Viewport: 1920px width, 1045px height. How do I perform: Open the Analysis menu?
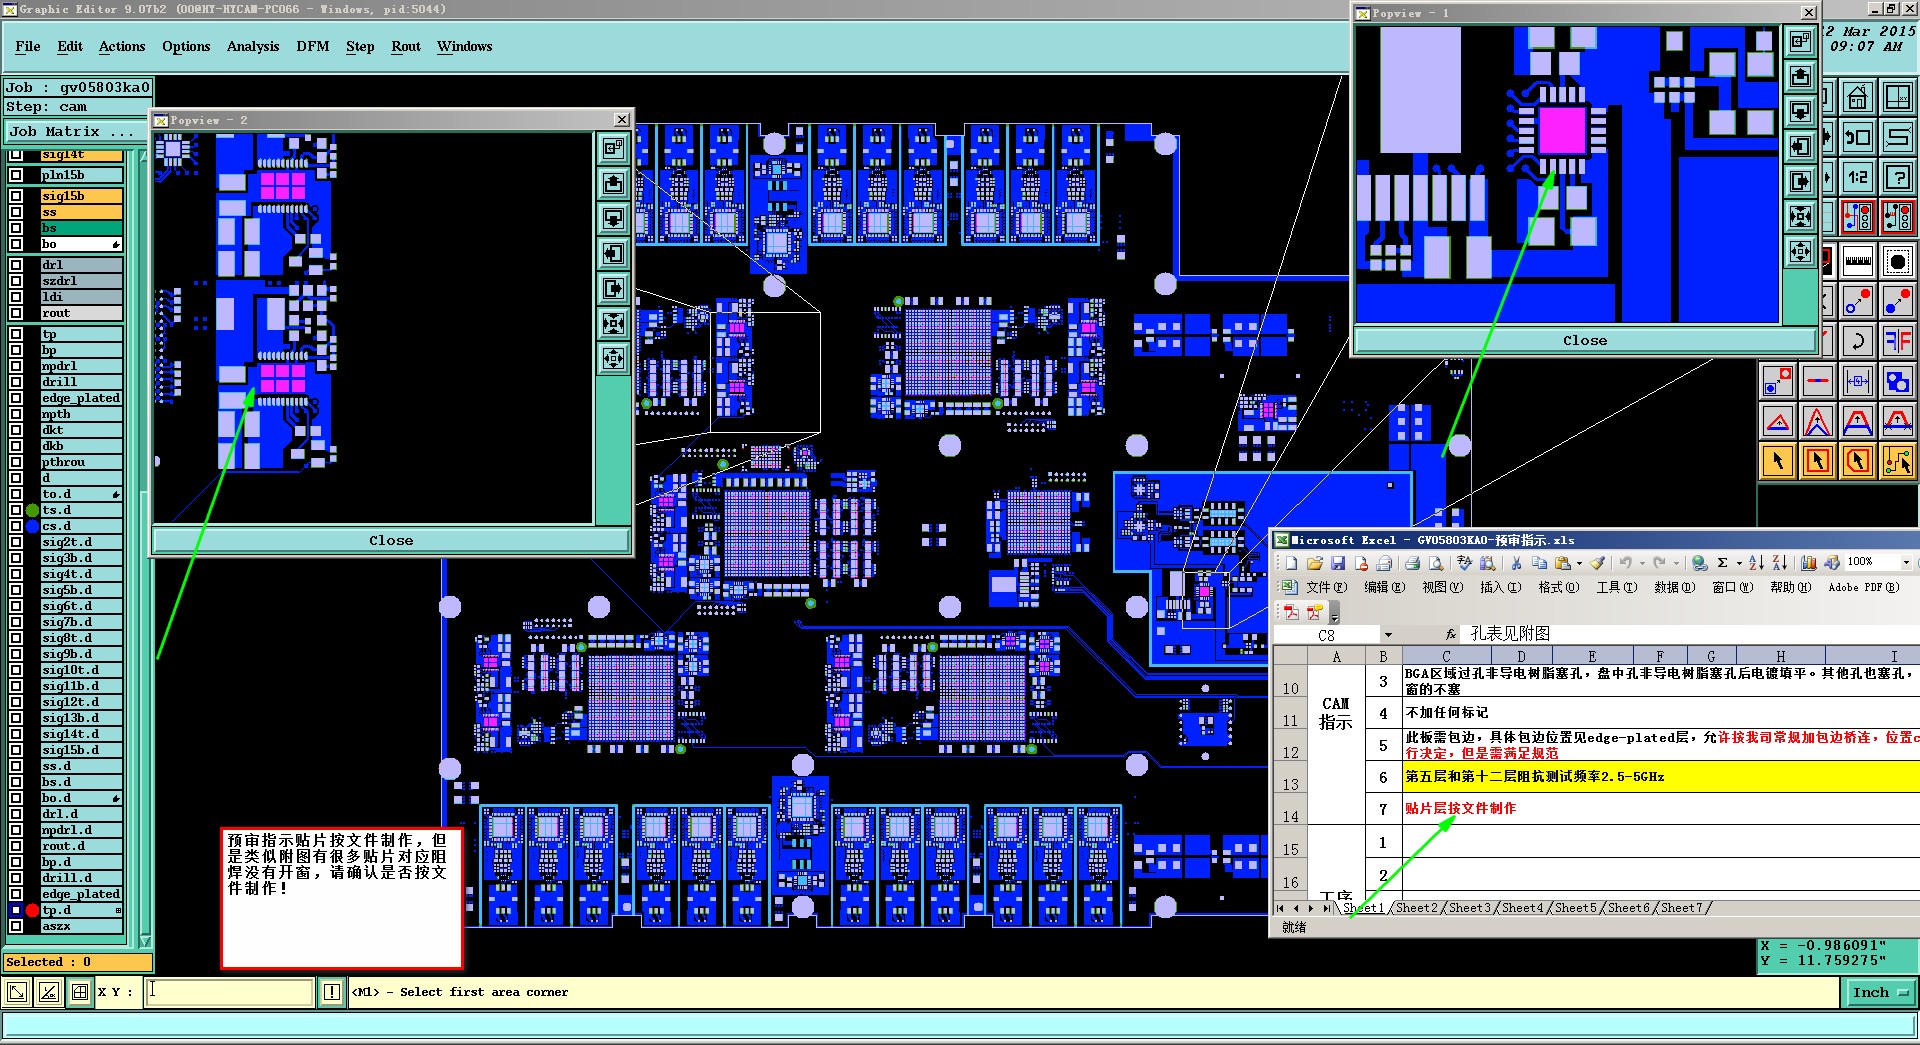coord(253,46)
